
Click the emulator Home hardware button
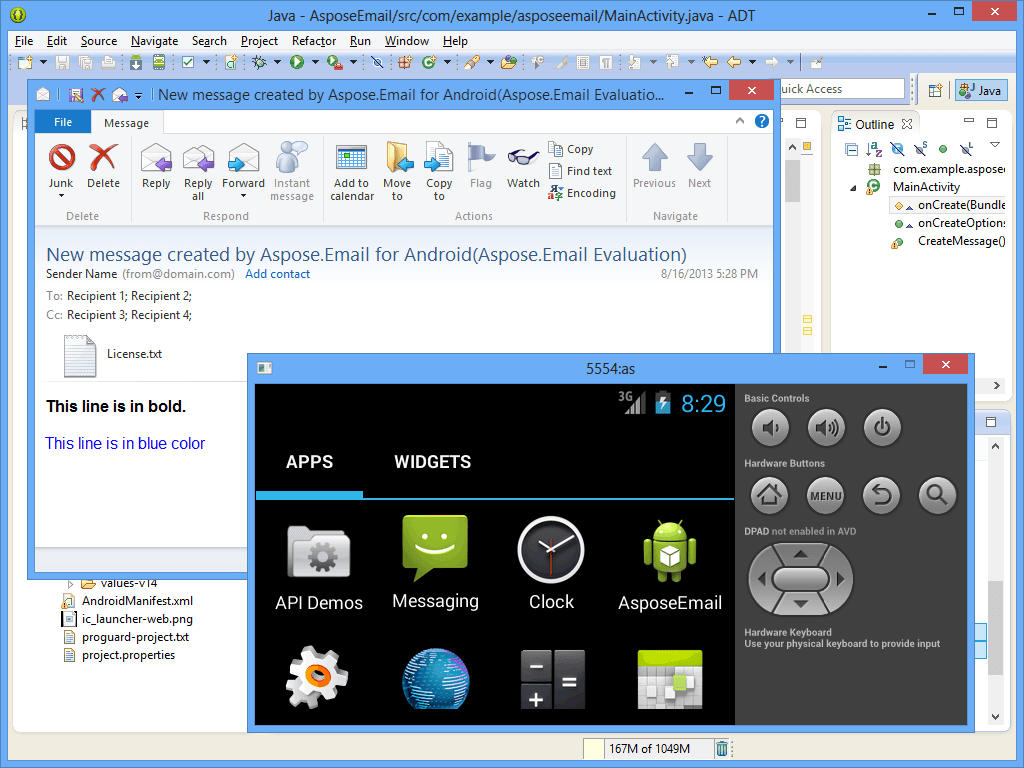click(x=769, y=495)
